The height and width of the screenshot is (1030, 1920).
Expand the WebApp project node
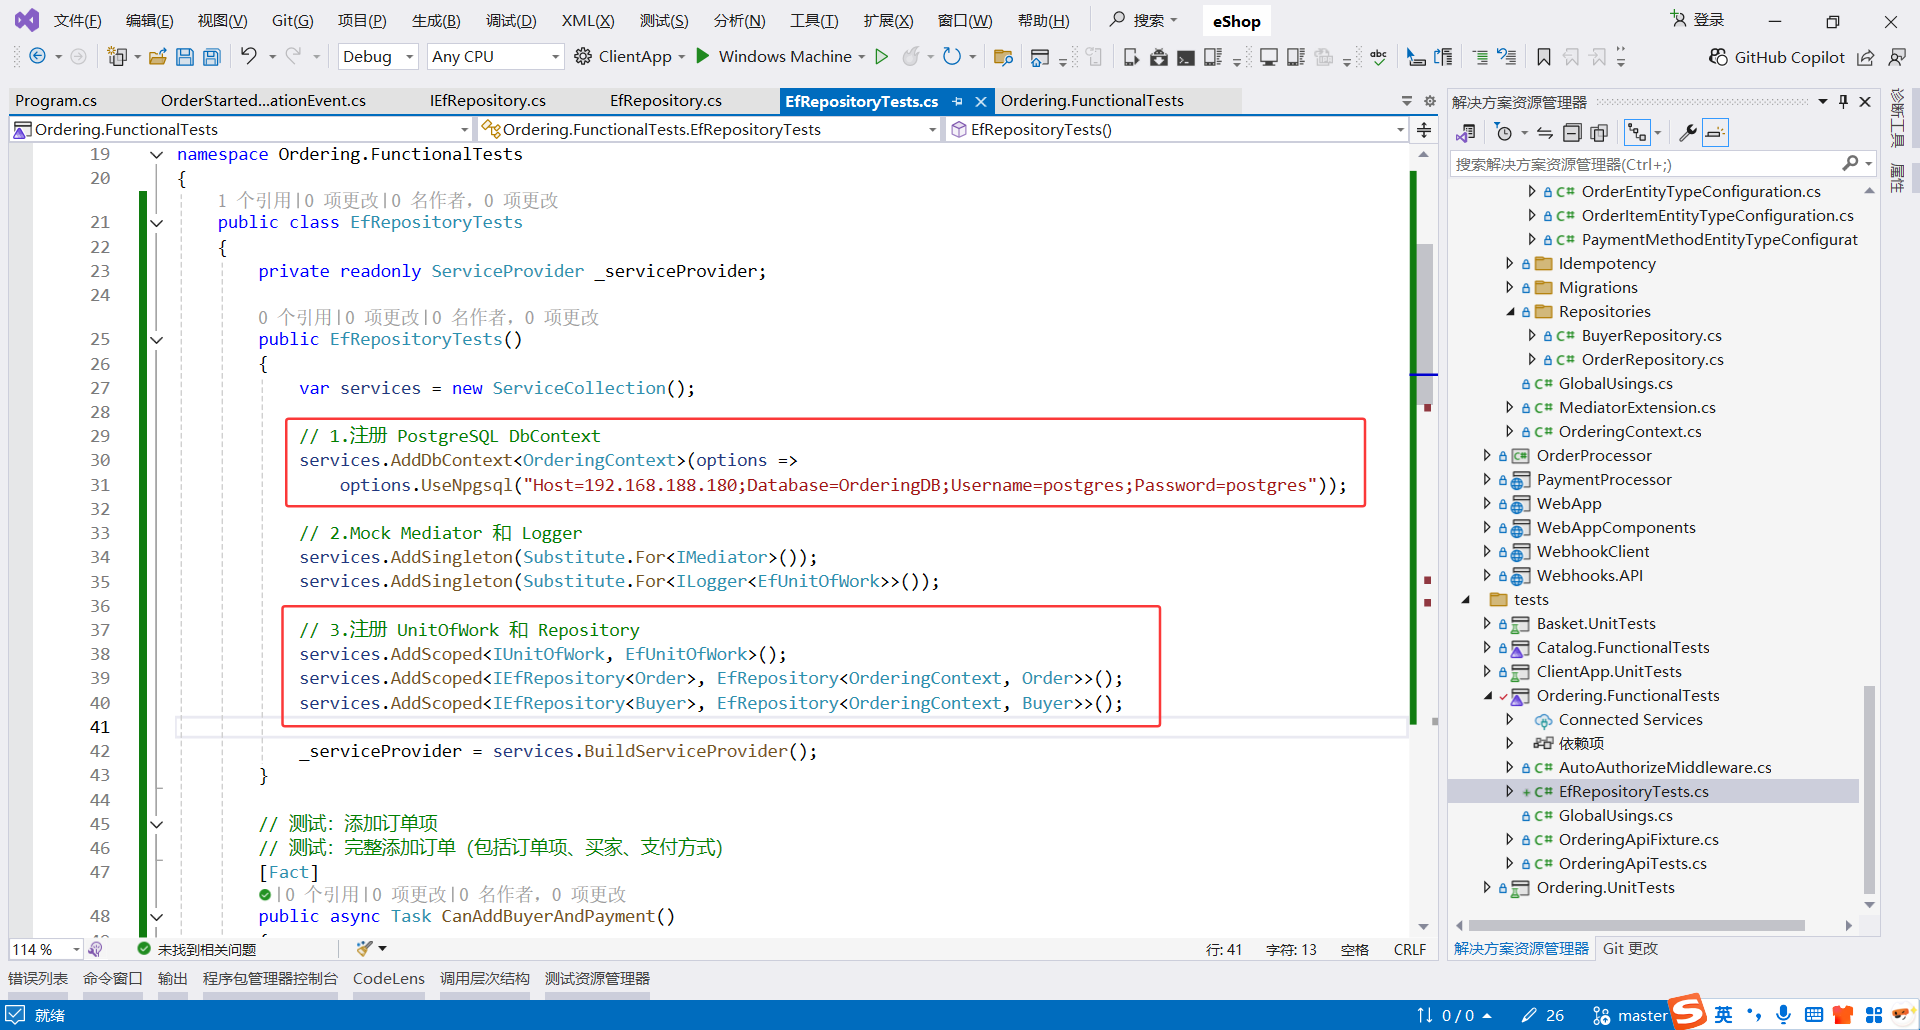pos(1488,504)
